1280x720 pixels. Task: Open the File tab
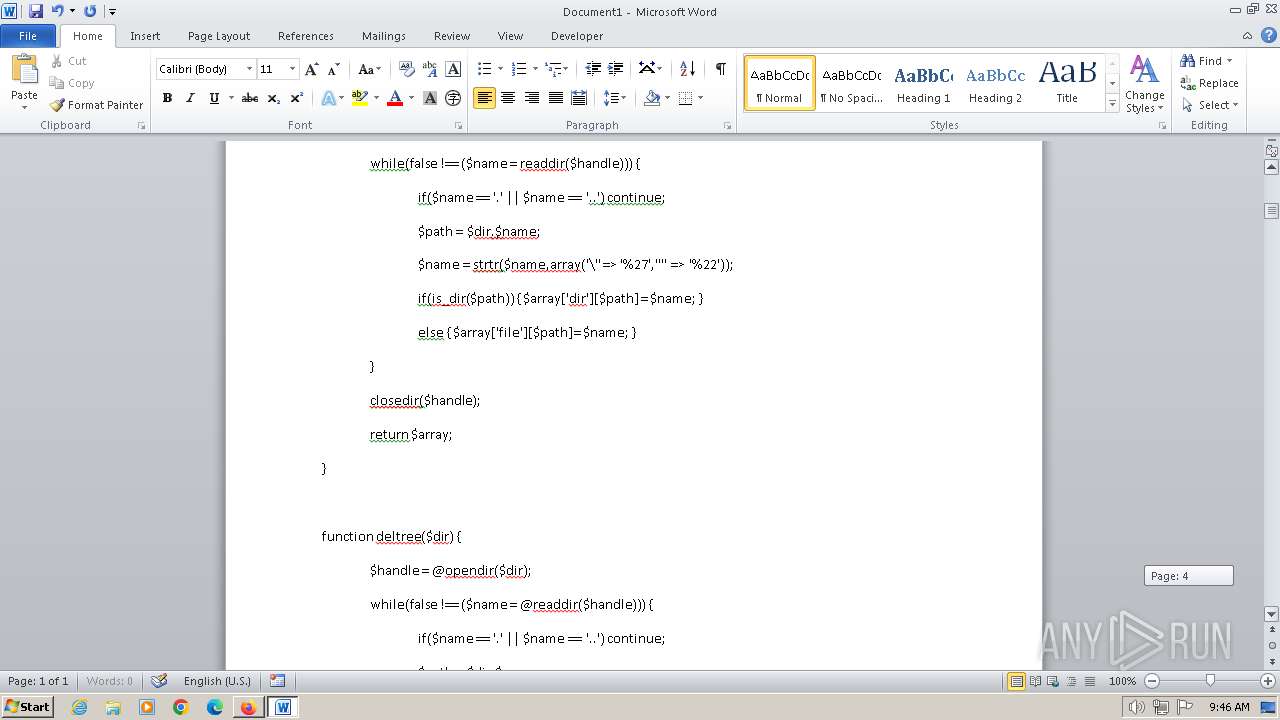28,36
